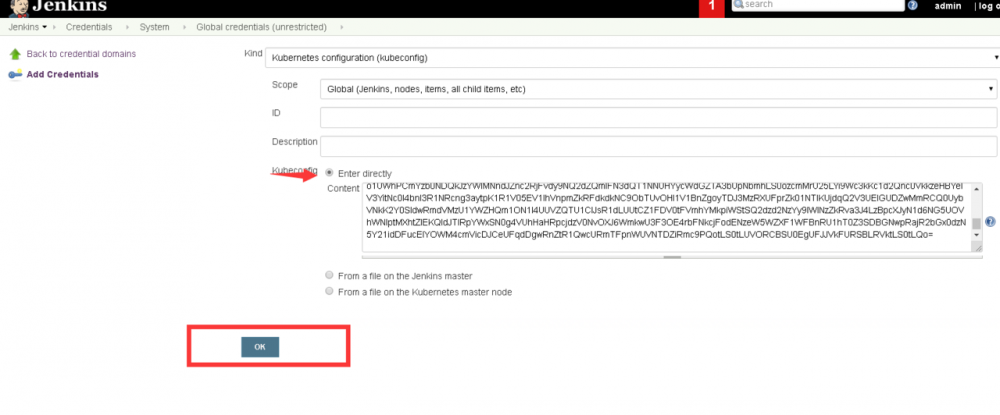Screen dimensions: 1000x415
Task: Click the Kind label
Action: [253, 53]
